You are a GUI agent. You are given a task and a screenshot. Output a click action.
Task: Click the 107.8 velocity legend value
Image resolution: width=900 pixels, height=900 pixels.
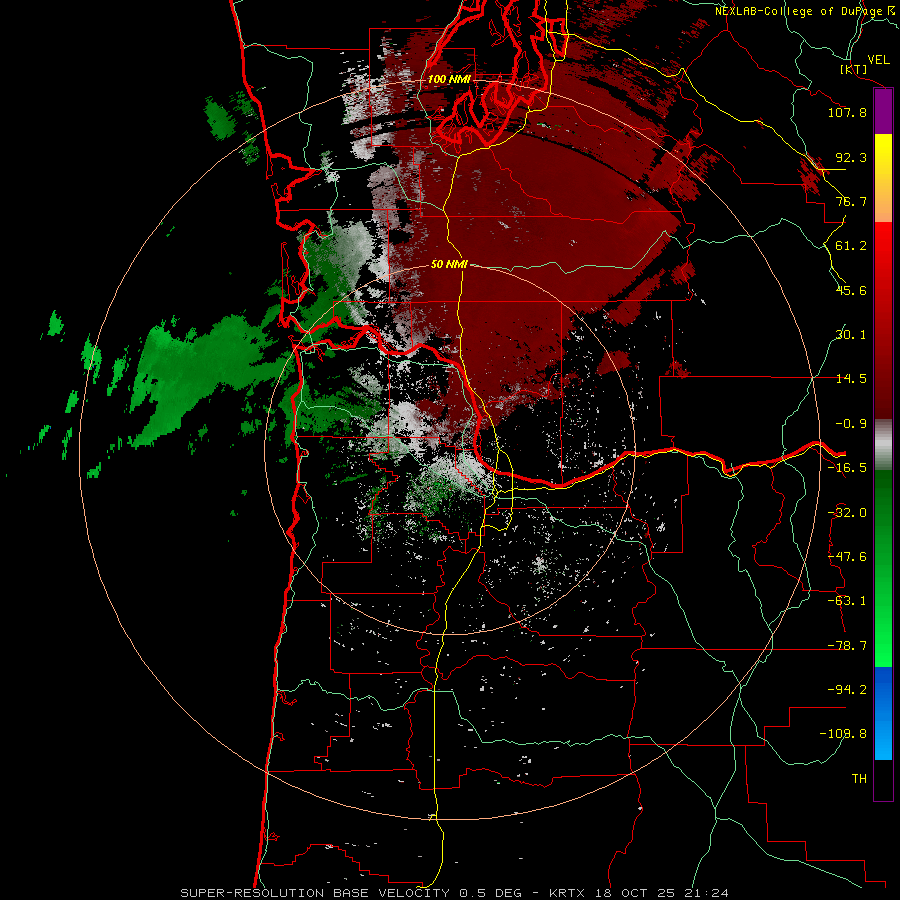(847, 112)
